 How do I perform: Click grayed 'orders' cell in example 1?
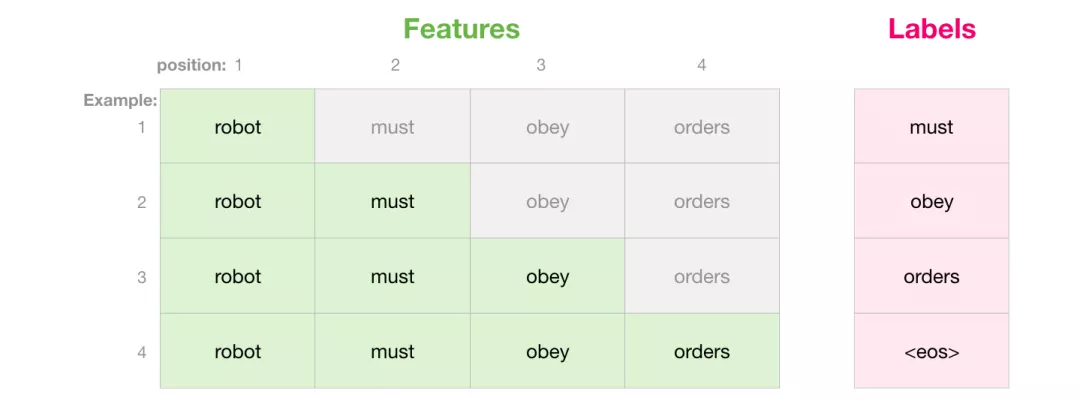(702, 126)
